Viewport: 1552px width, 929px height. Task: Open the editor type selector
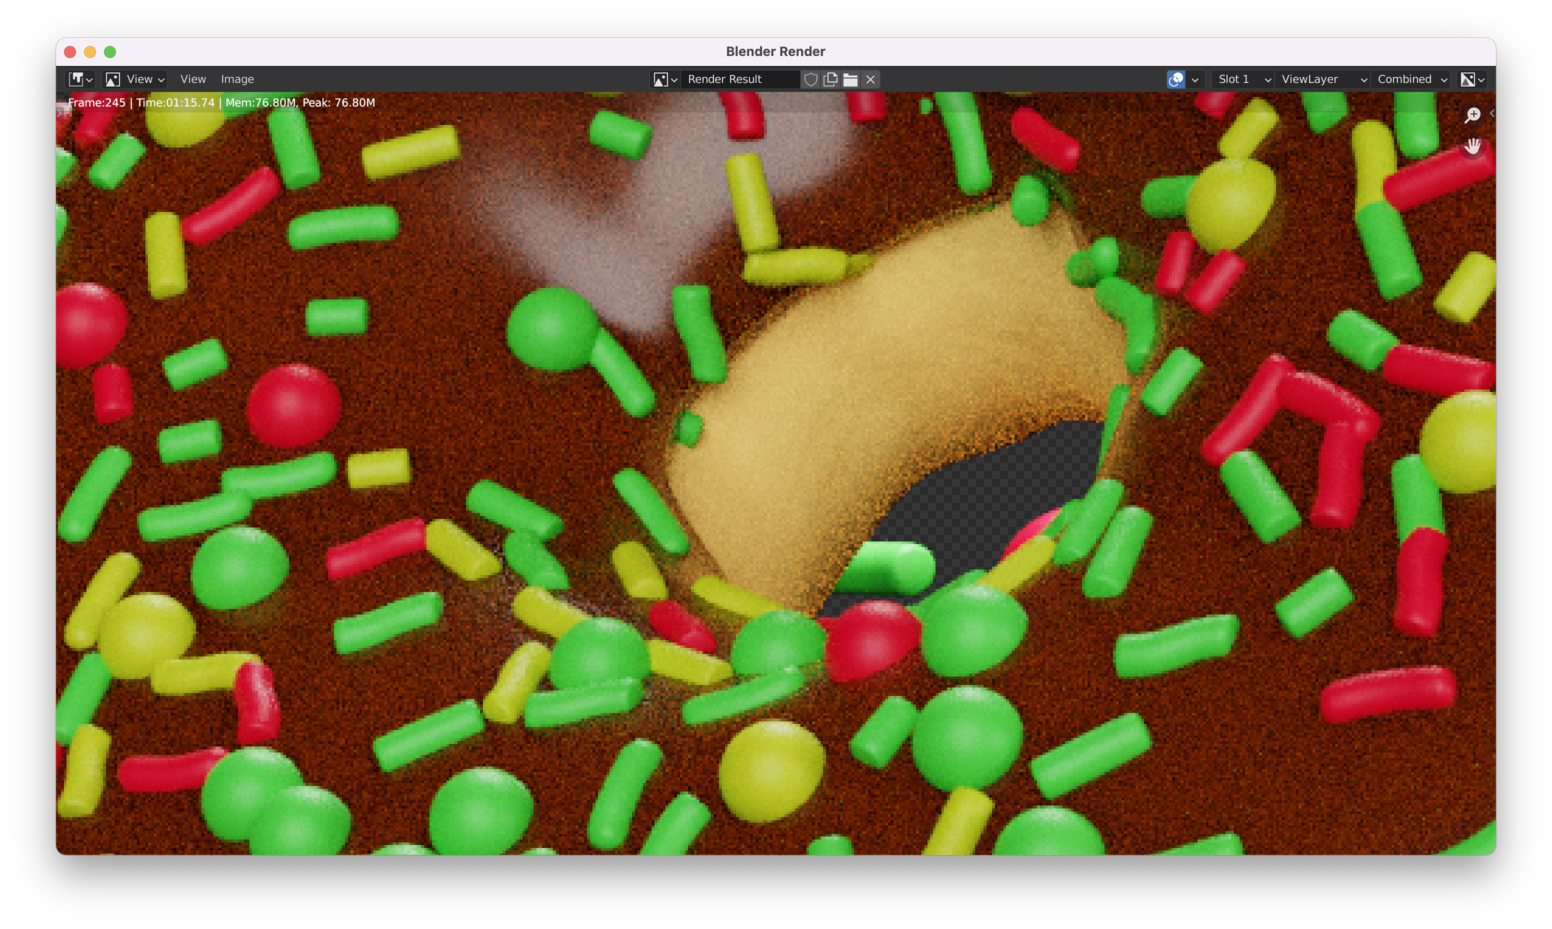pos(80,79)
